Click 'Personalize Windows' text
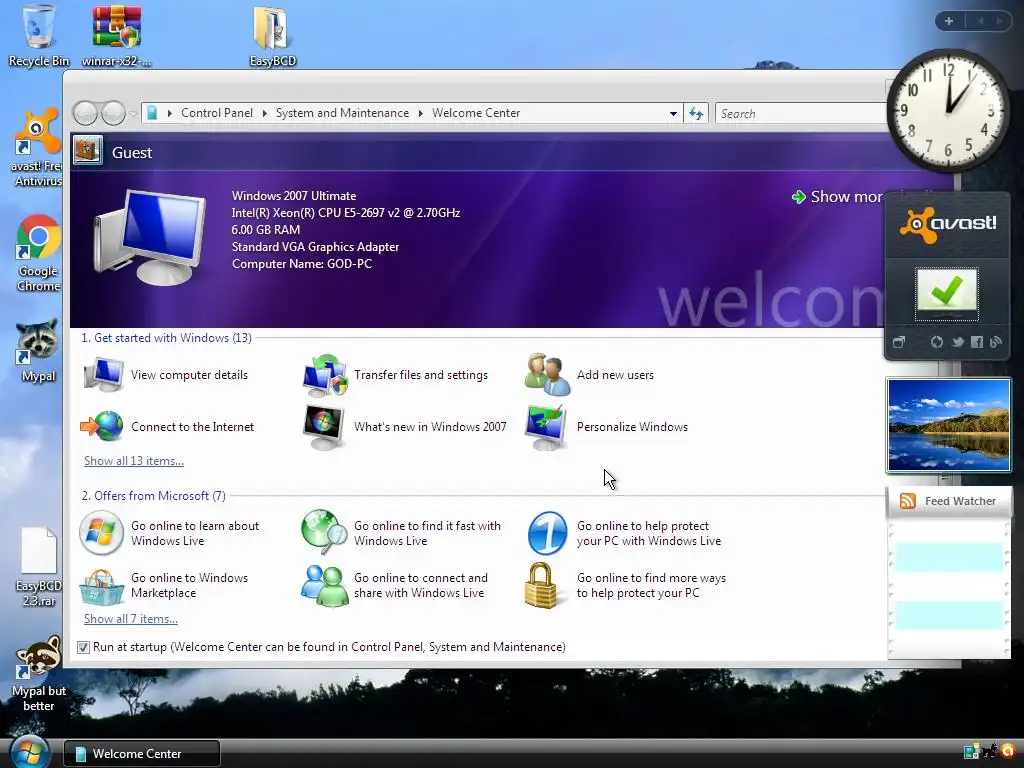Screen dimensions: 1024x768 [632, 427]
